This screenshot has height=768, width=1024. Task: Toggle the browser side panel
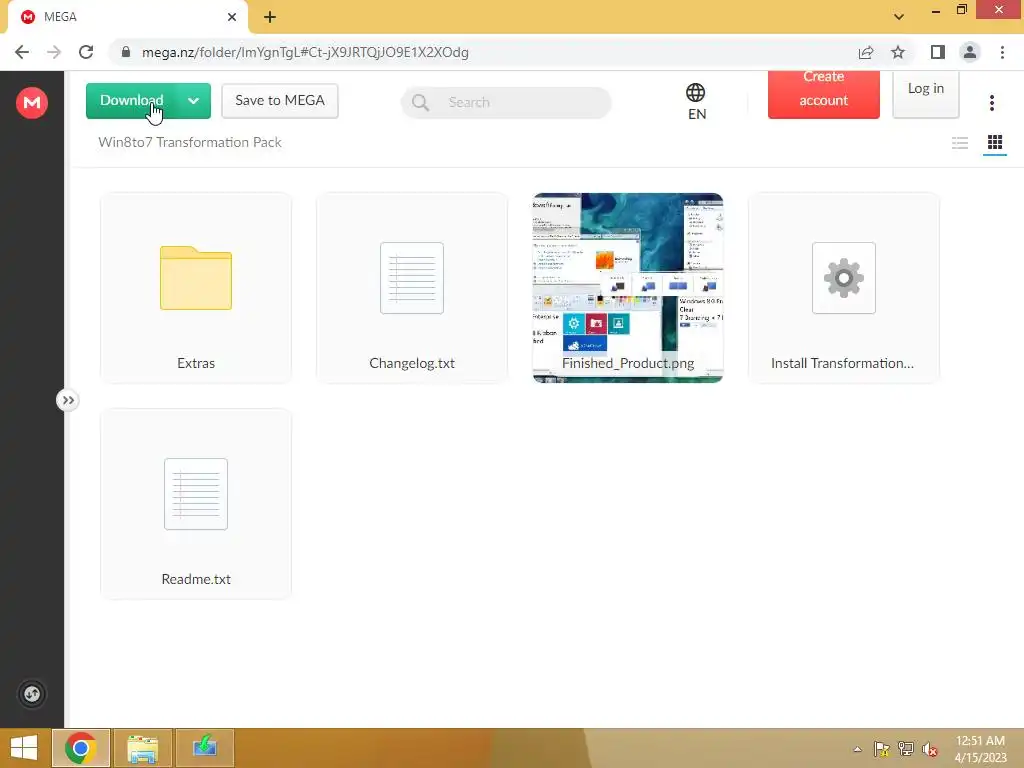tap(938, 52)
